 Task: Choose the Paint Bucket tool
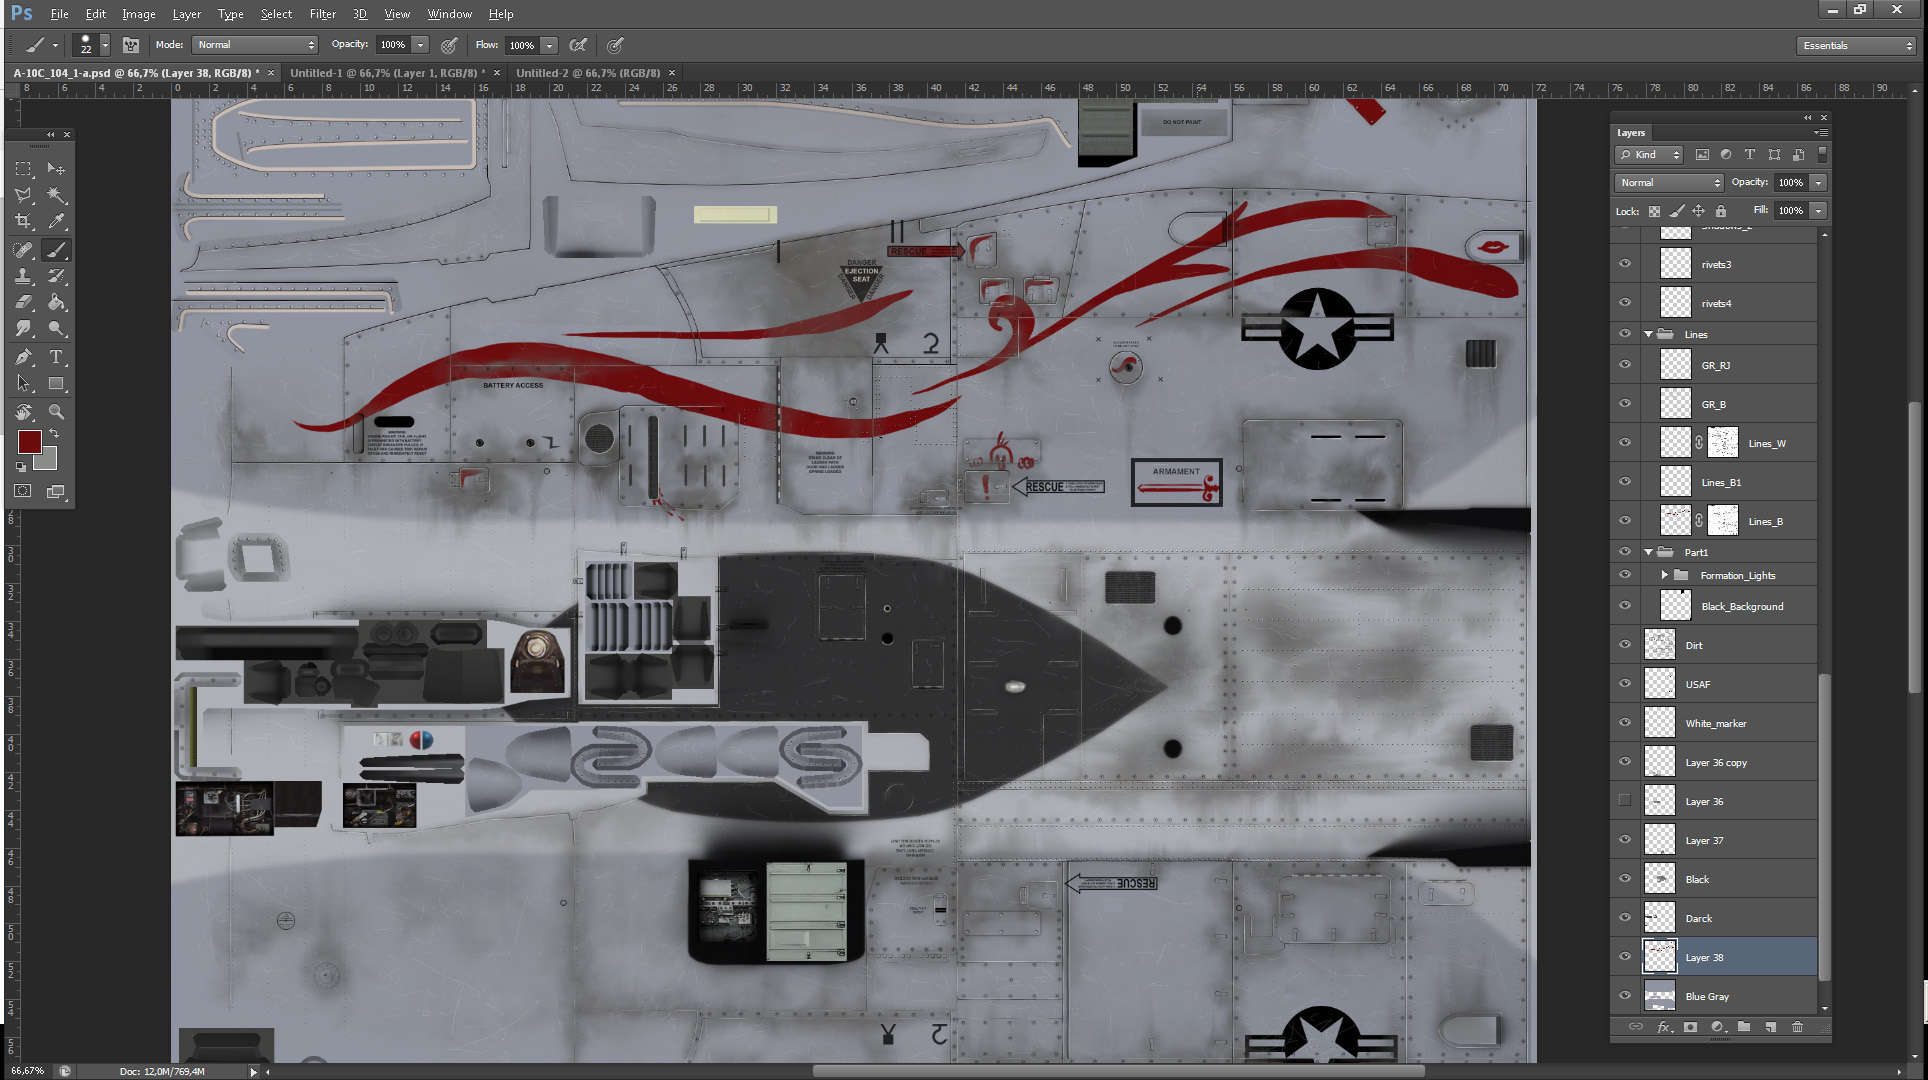click(56, 302)
